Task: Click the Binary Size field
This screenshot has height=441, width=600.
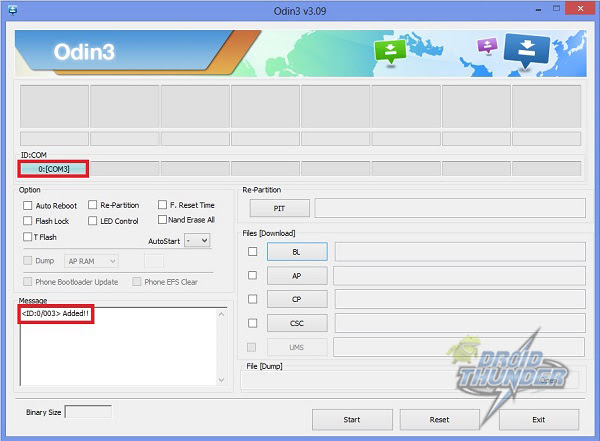Action: click(x=88, y=412)
